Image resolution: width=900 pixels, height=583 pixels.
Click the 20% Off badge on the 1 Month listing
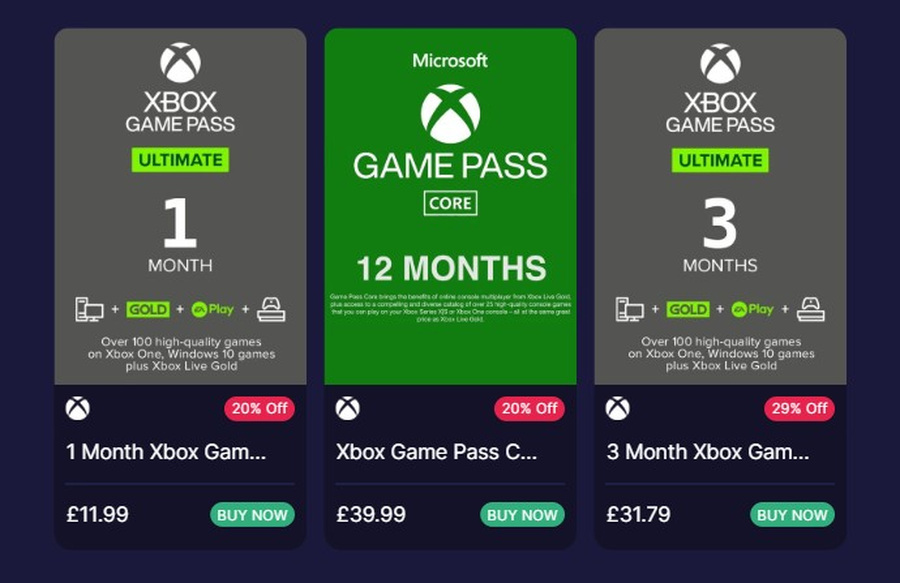coord(259,409)
